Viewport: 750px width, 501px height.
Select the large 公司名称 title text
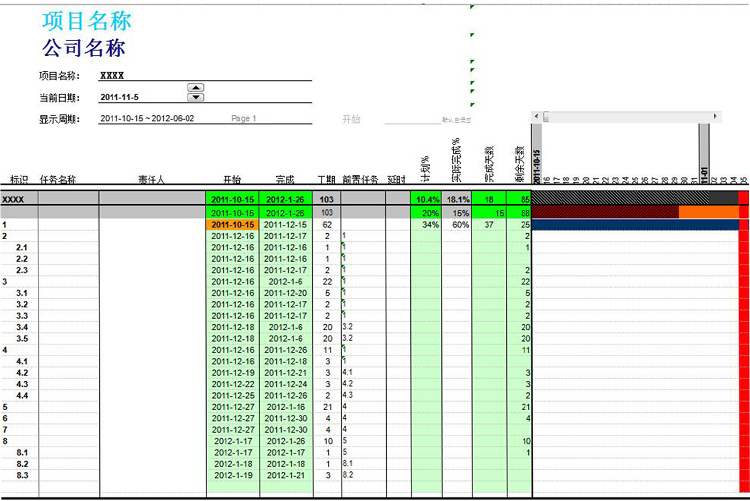pos(83,47)
